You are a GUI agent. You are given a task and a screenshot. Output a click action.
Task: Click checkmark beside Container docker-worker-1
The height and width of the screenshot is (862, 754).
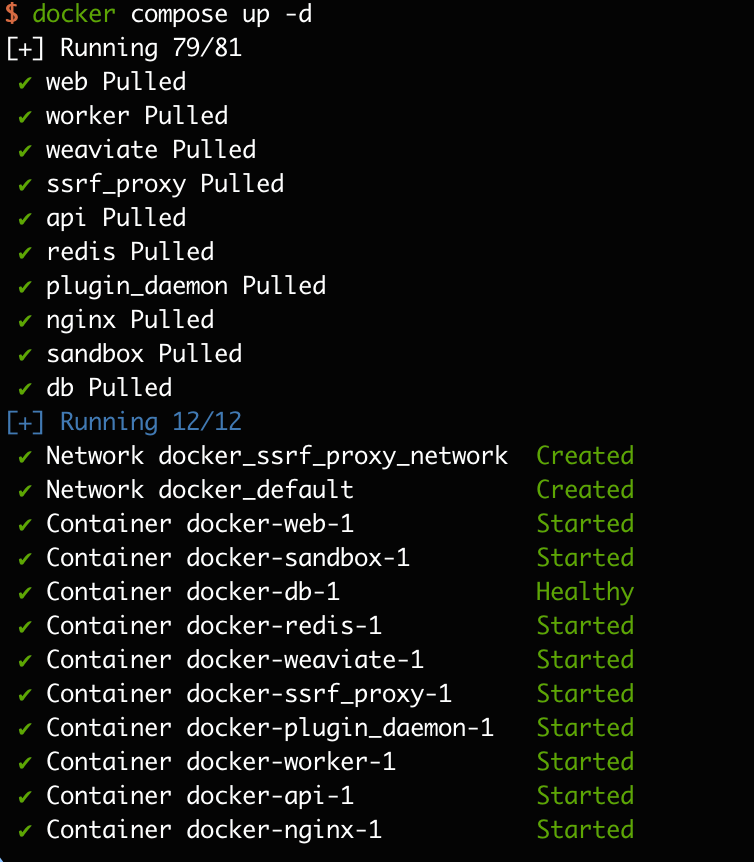[x=25, y=762]
